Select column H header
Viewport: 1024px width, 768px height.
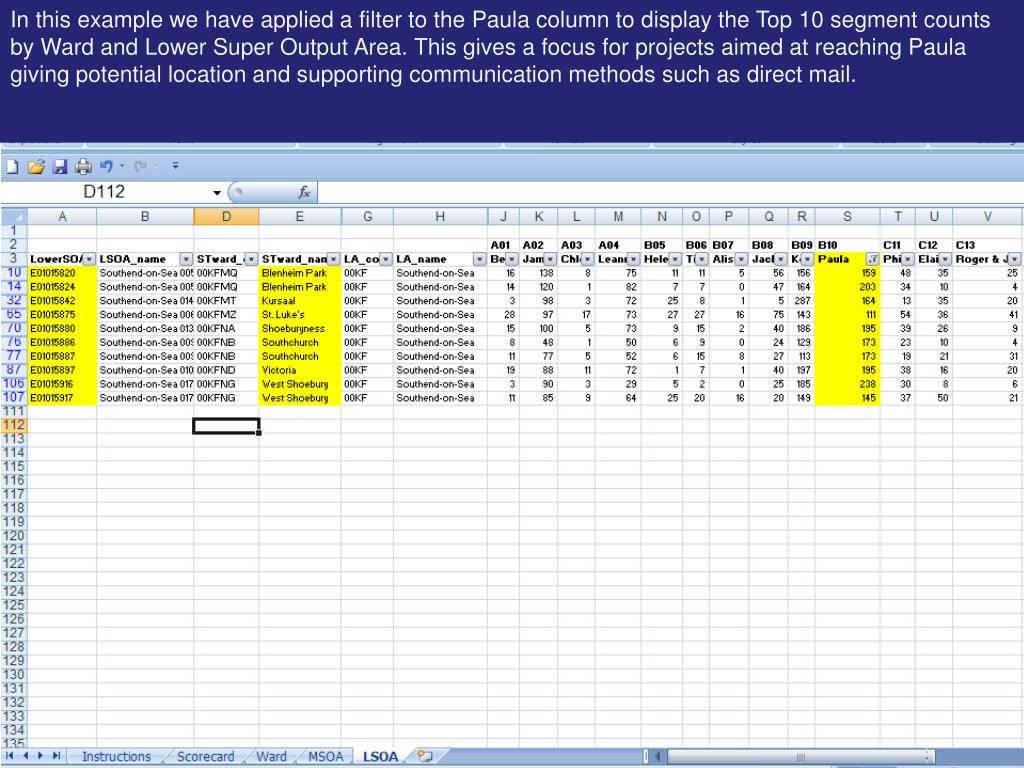click(x=440, y=216)
